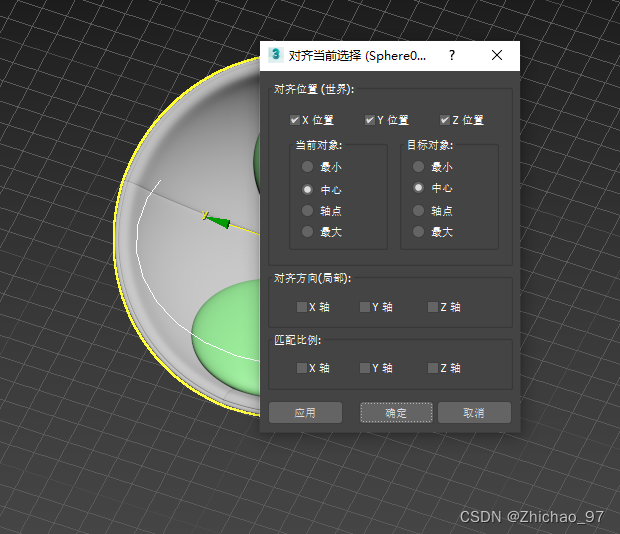This screenshot has width=620, height=534.
Task: Select 轴点 under 当前对象
Action: pyautogui.click(x=307, y=210)
